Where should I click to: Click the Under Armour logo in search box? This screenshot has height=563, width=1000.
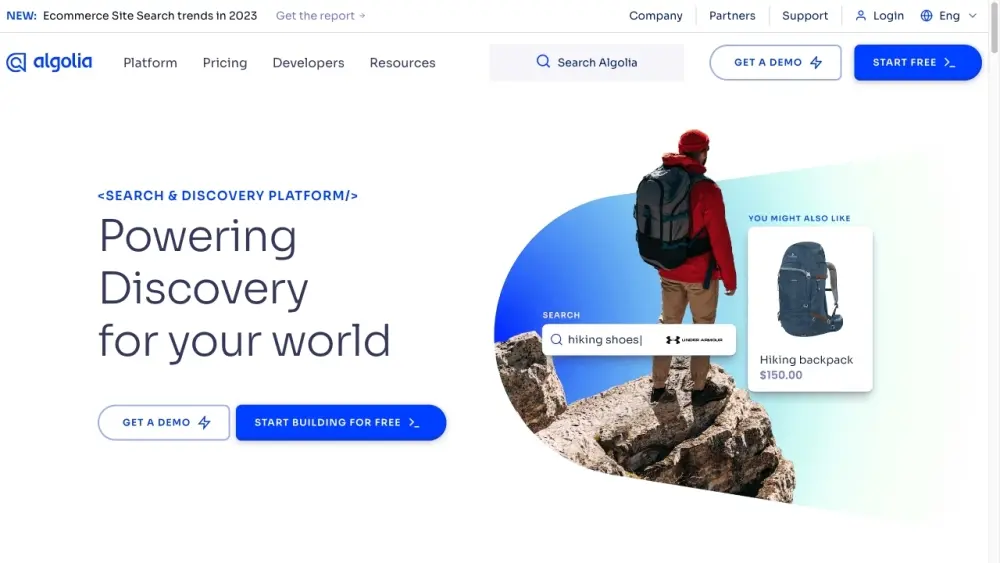point(694,340)
